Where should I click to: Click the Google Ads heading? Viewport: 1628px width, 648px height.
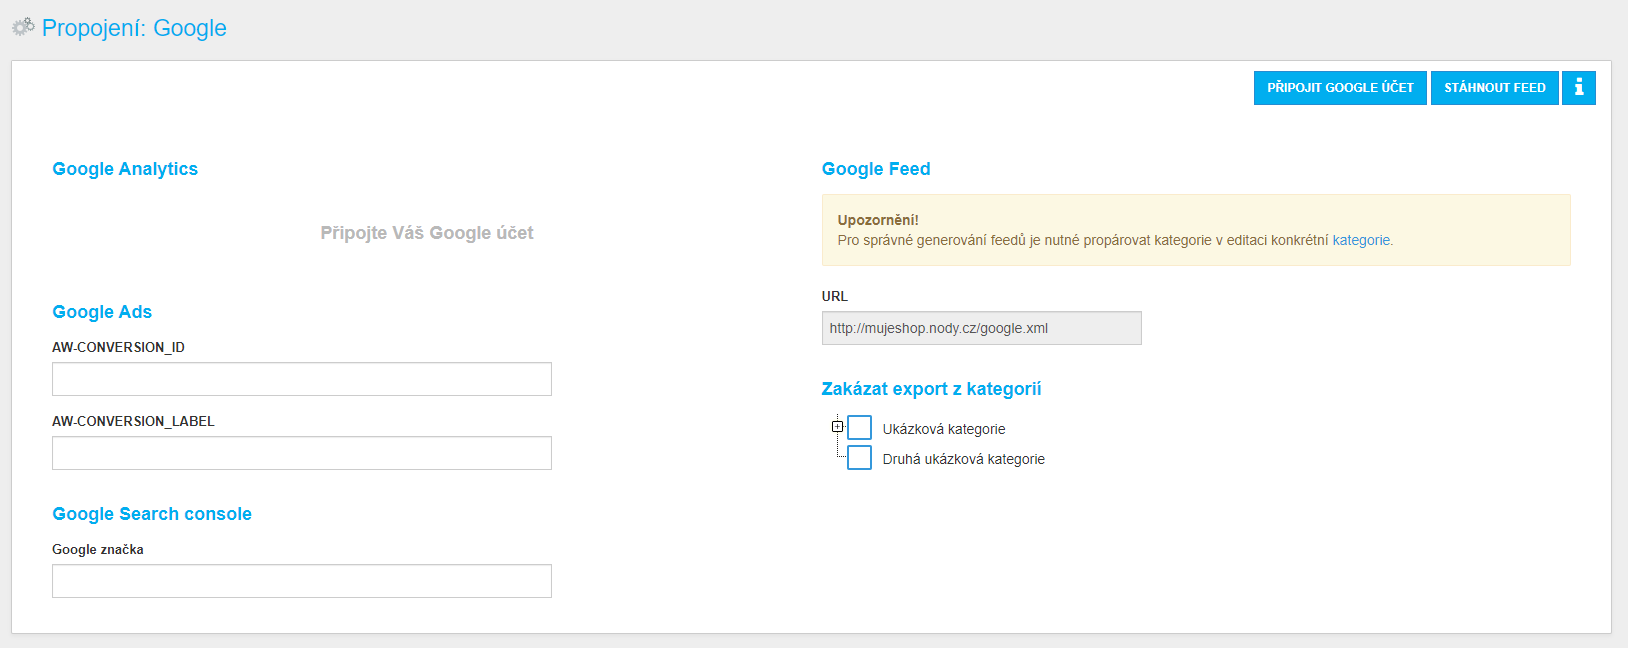(x=102, y=312)
